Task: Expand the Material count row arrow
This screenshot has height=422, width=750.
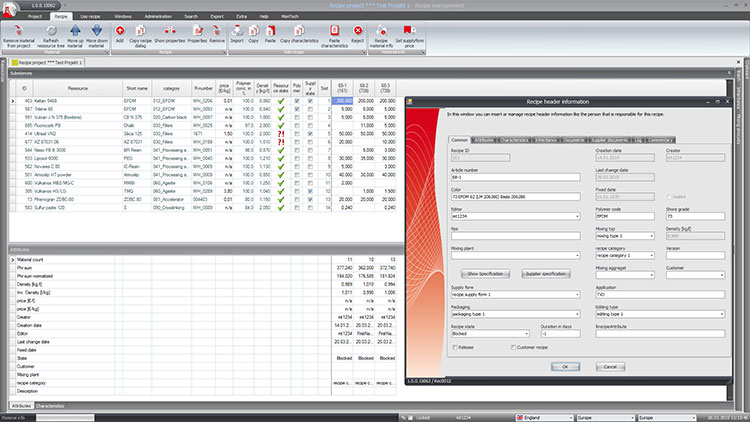Action: point(13,260)
